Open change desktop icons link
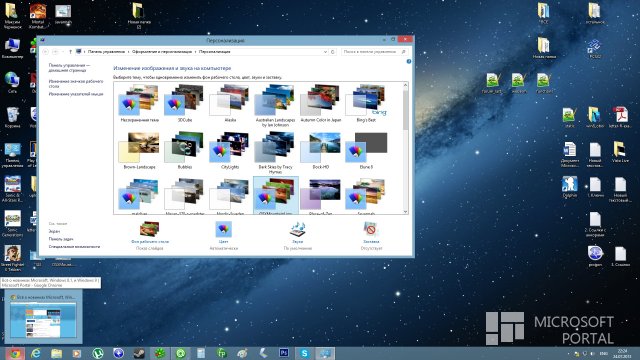 click(76, 84)
